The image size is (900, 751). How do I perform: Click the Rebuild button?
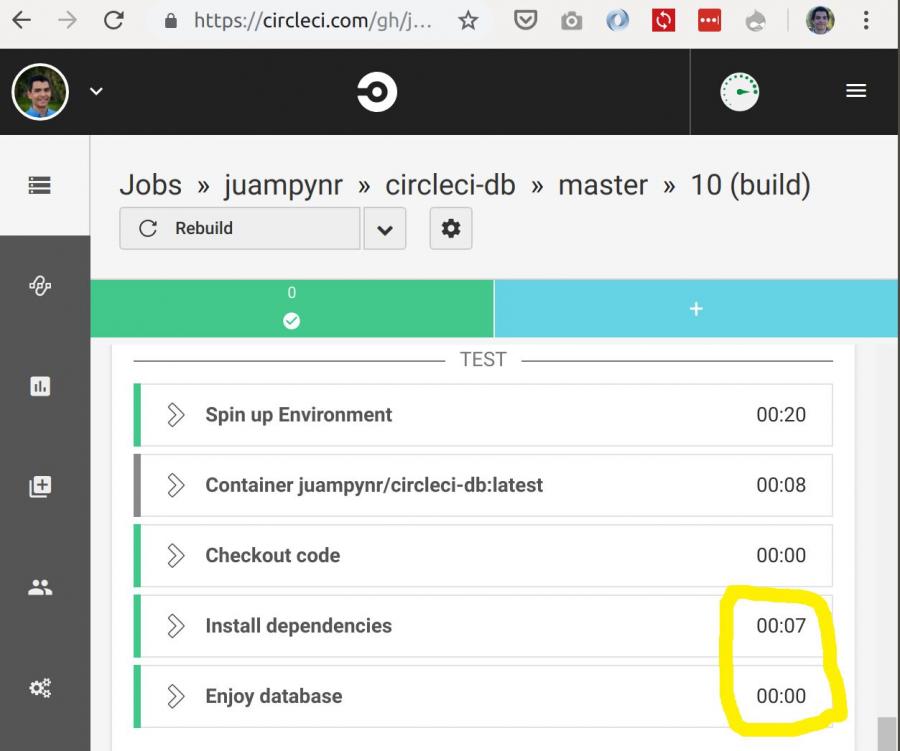[x=240, y=229]
